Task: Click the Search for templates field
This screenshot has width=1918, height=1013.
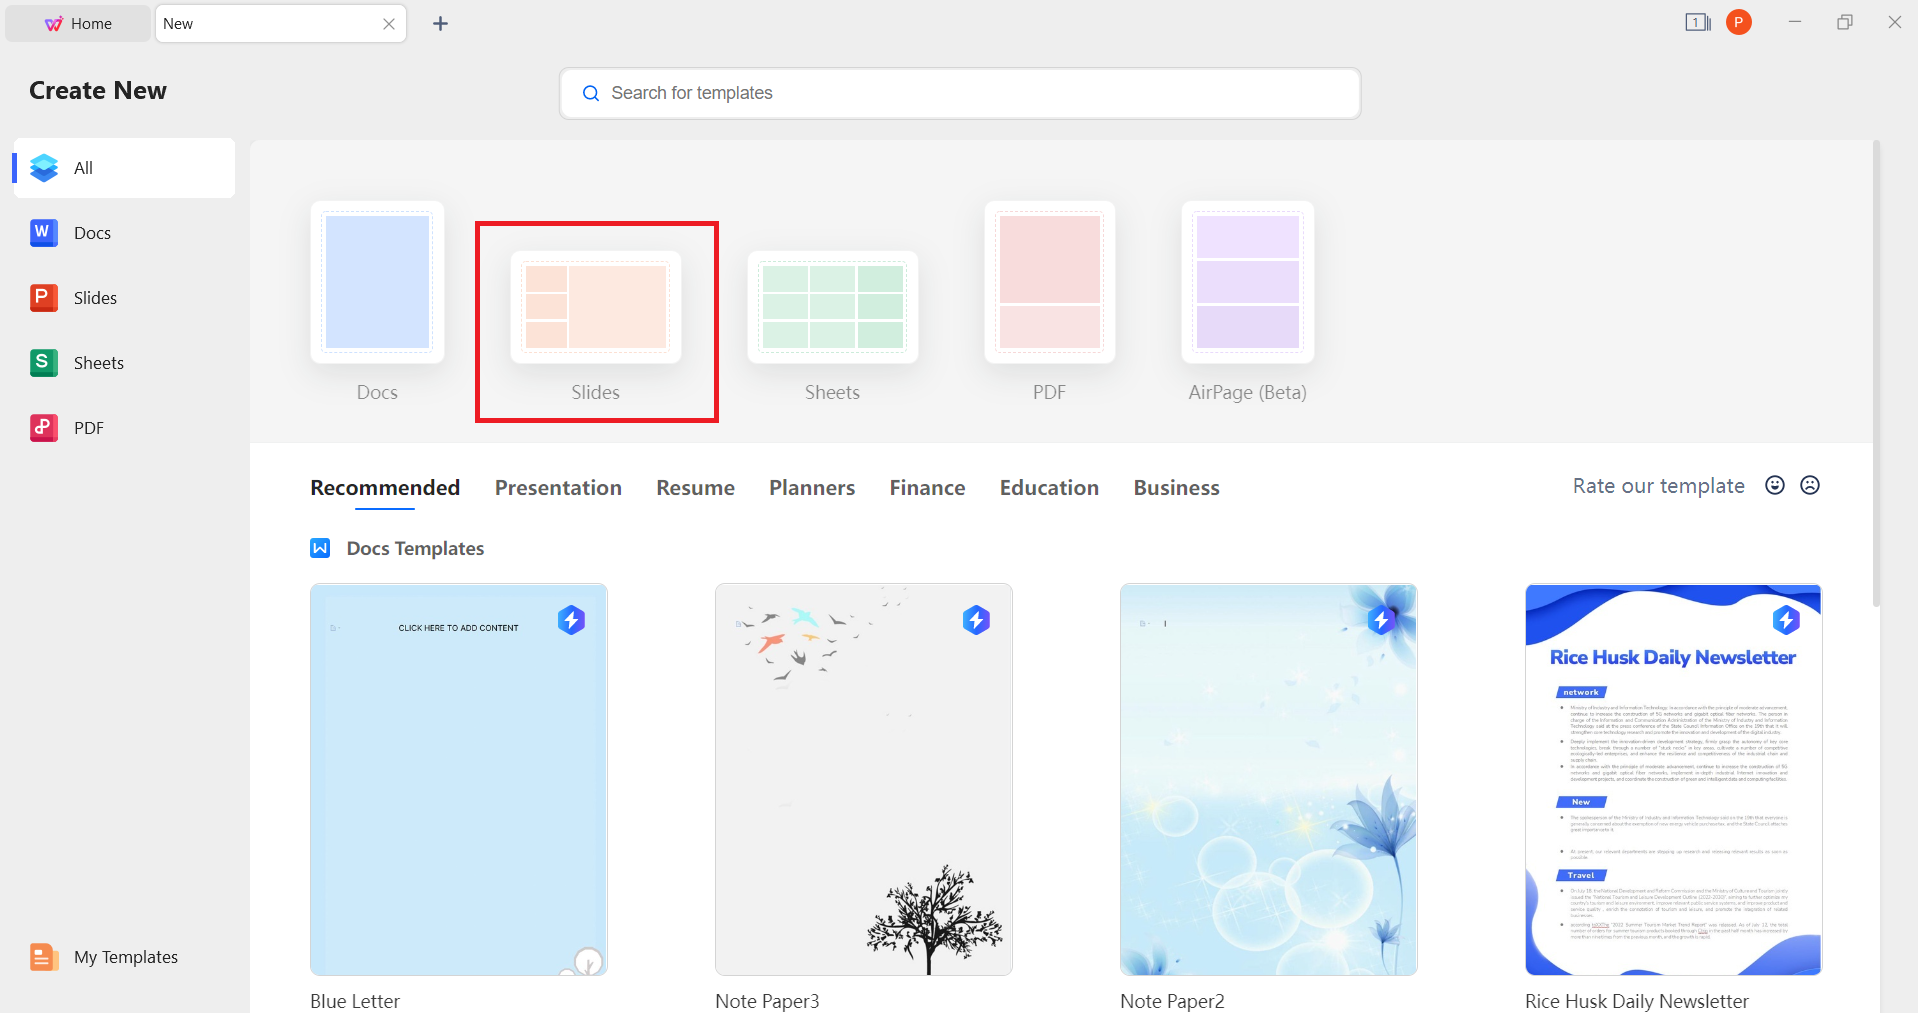Action: 958,93
